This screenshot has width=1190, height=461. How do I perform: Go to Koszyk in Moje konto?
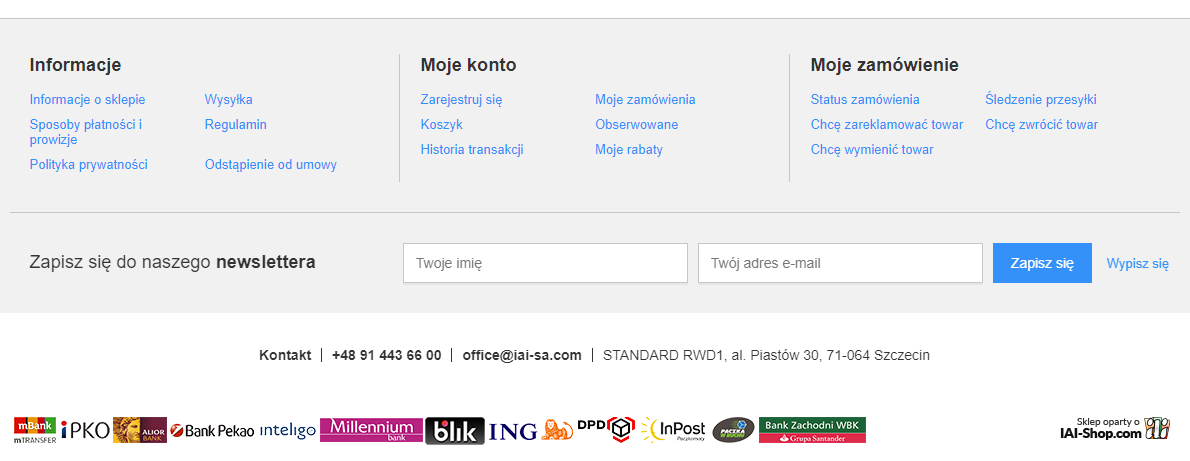point(441,125)
